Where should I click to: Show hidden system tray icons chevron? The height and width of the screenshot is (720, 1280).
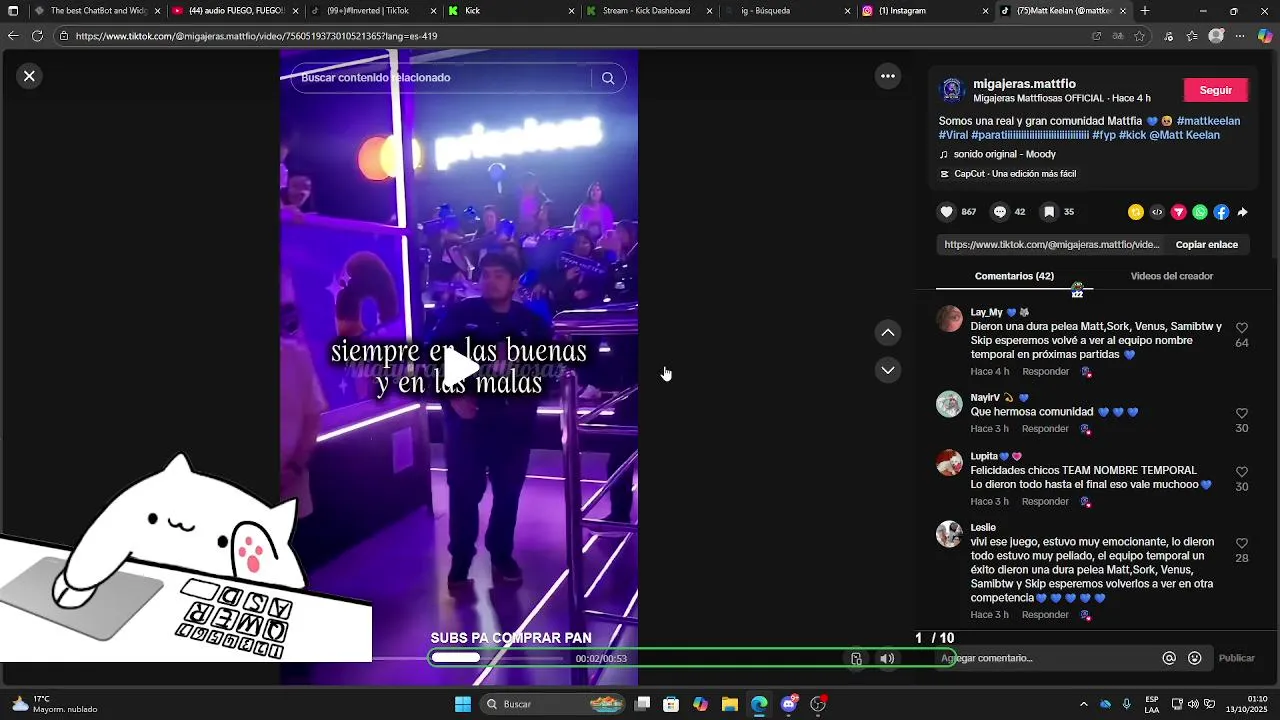(x=1084, y=704)
